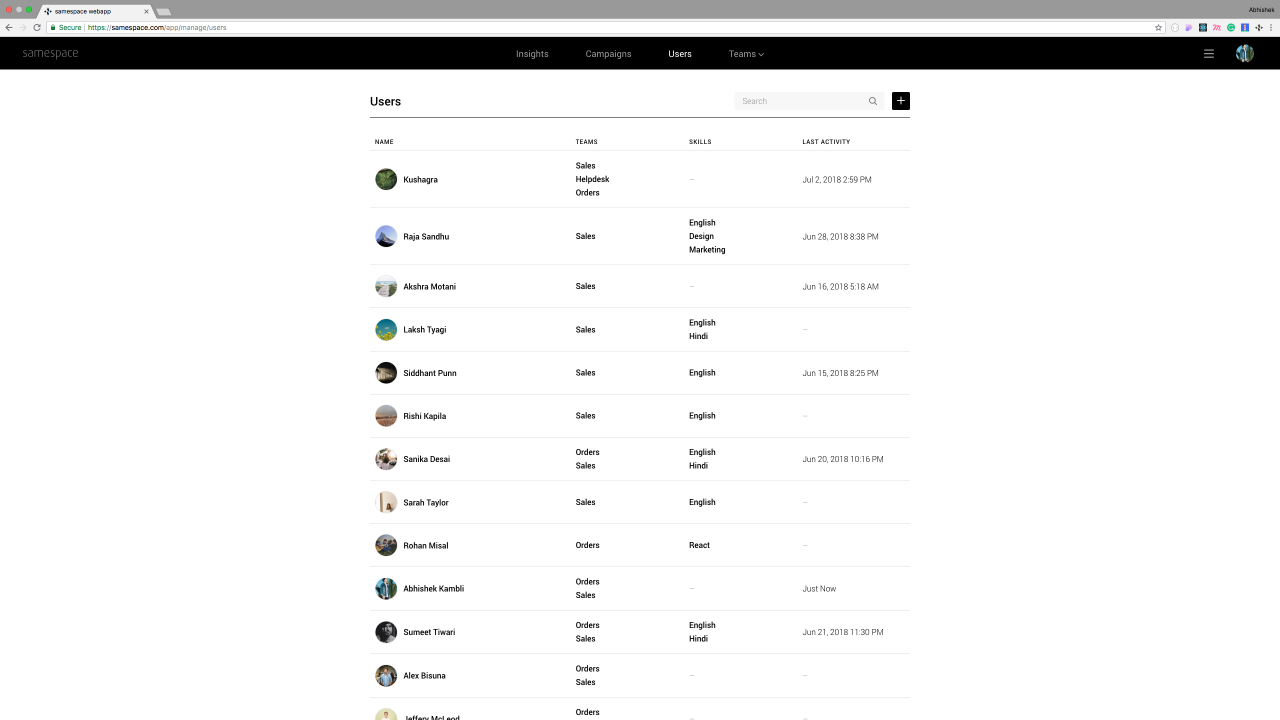1280x720 pixels.
Task: Click Laksh Tyagi's avatar
Action: 386,329
